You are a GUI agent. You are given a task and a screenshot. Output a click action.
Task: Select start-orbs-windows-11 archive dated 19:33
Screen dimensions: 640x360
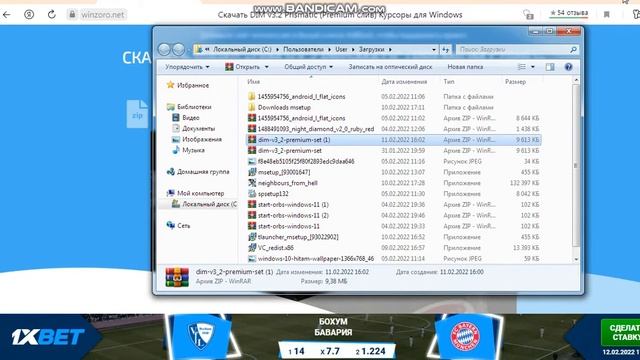(289, 226)
